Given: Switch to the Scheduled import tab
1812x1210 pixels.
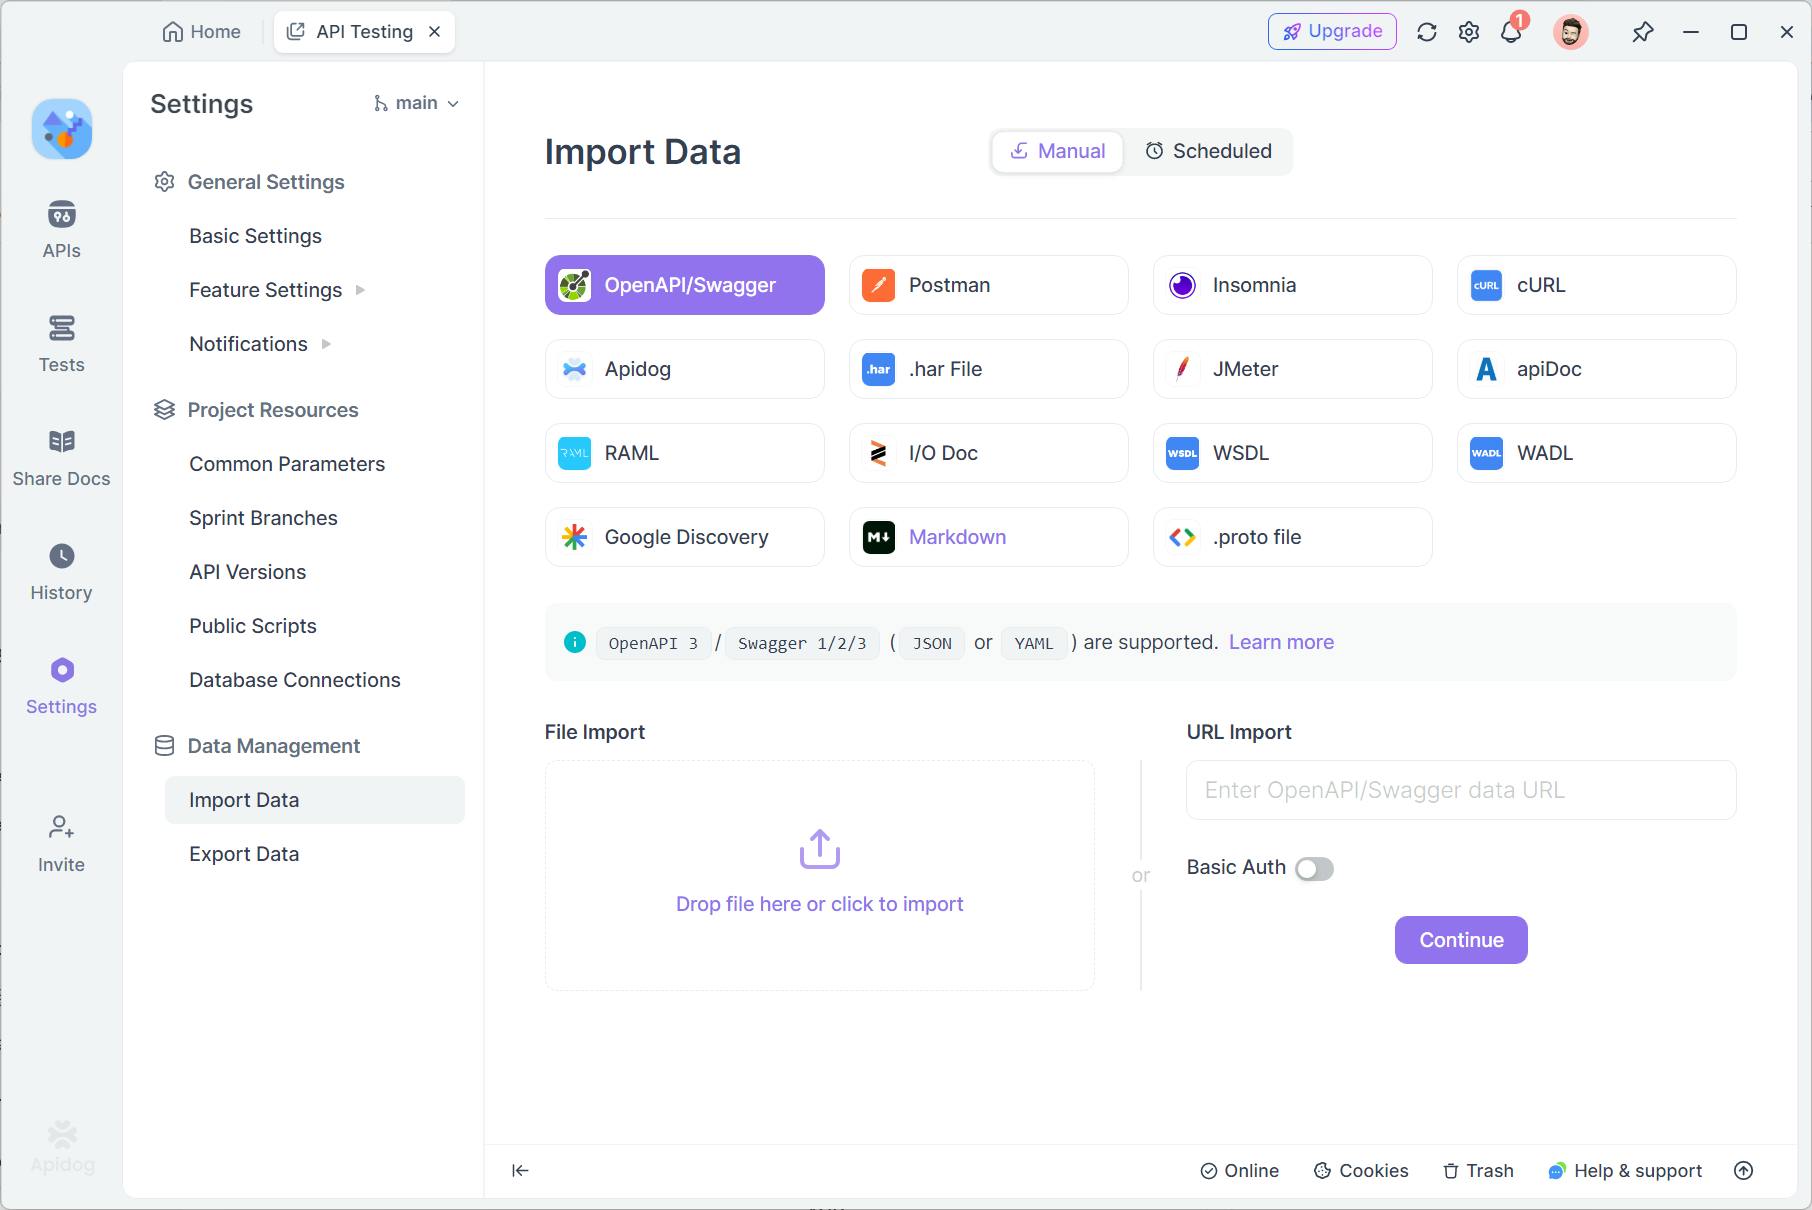Looking at the screenshot, I should pyautogui.click(x=1208, y=151).
